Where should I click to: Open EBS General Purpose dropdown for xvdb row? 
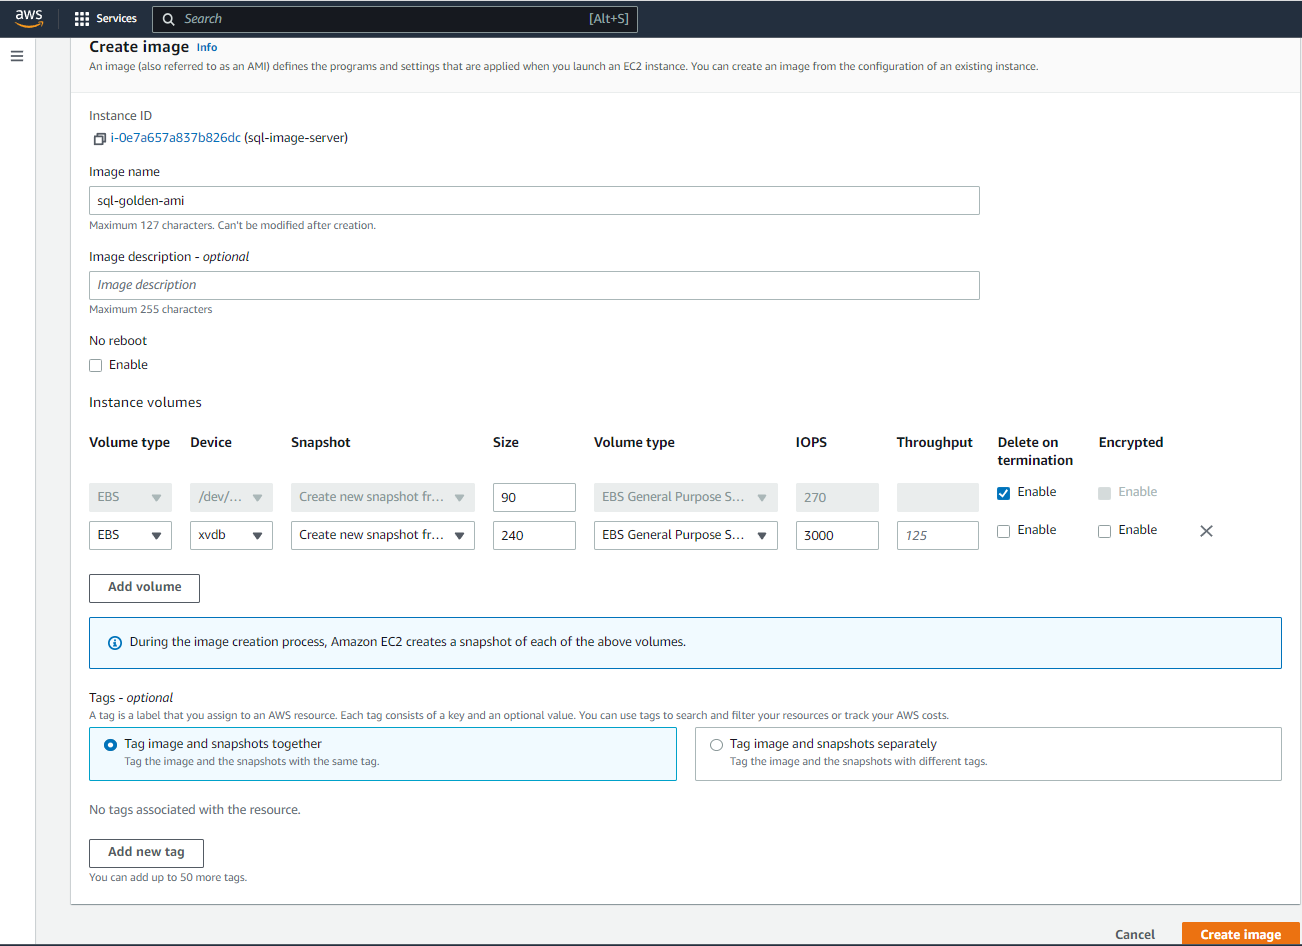click(x=686, y=535)
